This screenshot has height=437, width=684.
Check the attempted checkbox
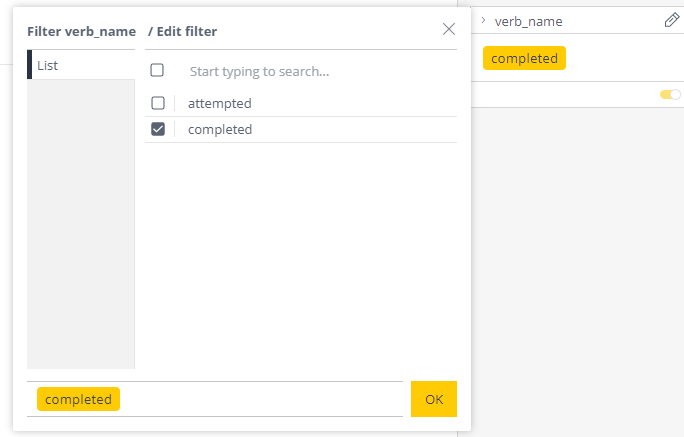[158, 103]
